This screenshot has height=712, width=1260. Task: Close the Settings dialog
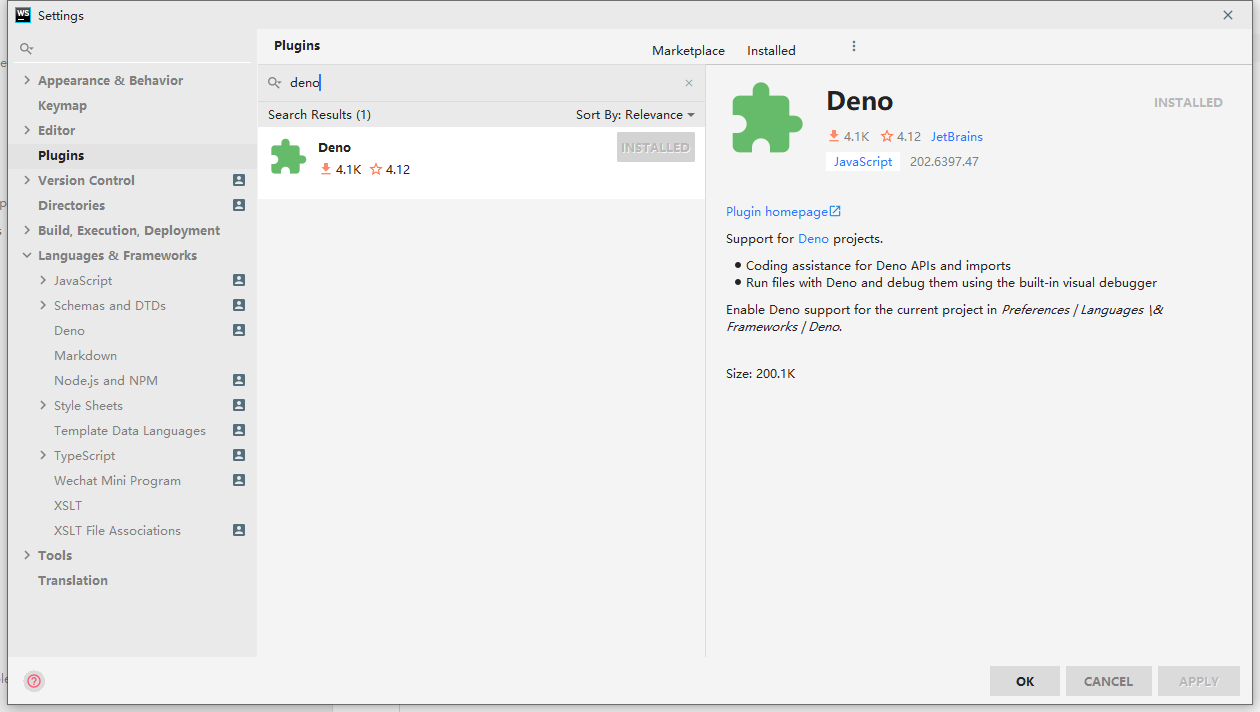1228,15
